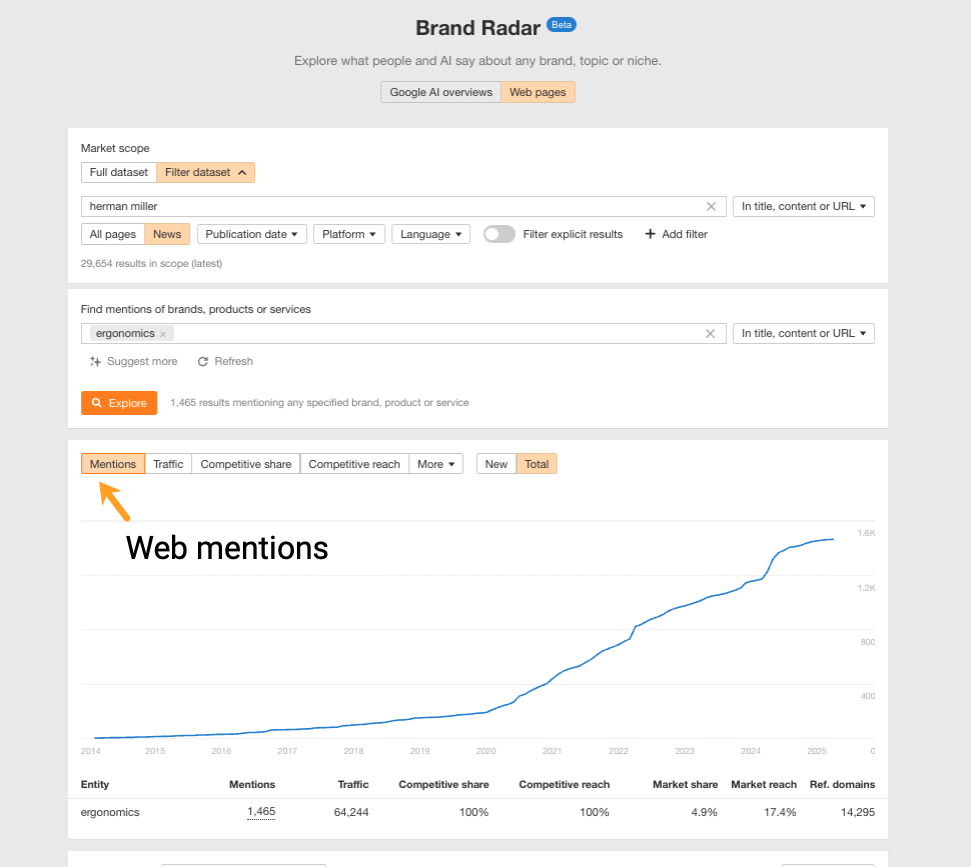Collapse the Filter dataset option
Image resolution: width=971 pixels, height=867 pixels.
(206, 172)
